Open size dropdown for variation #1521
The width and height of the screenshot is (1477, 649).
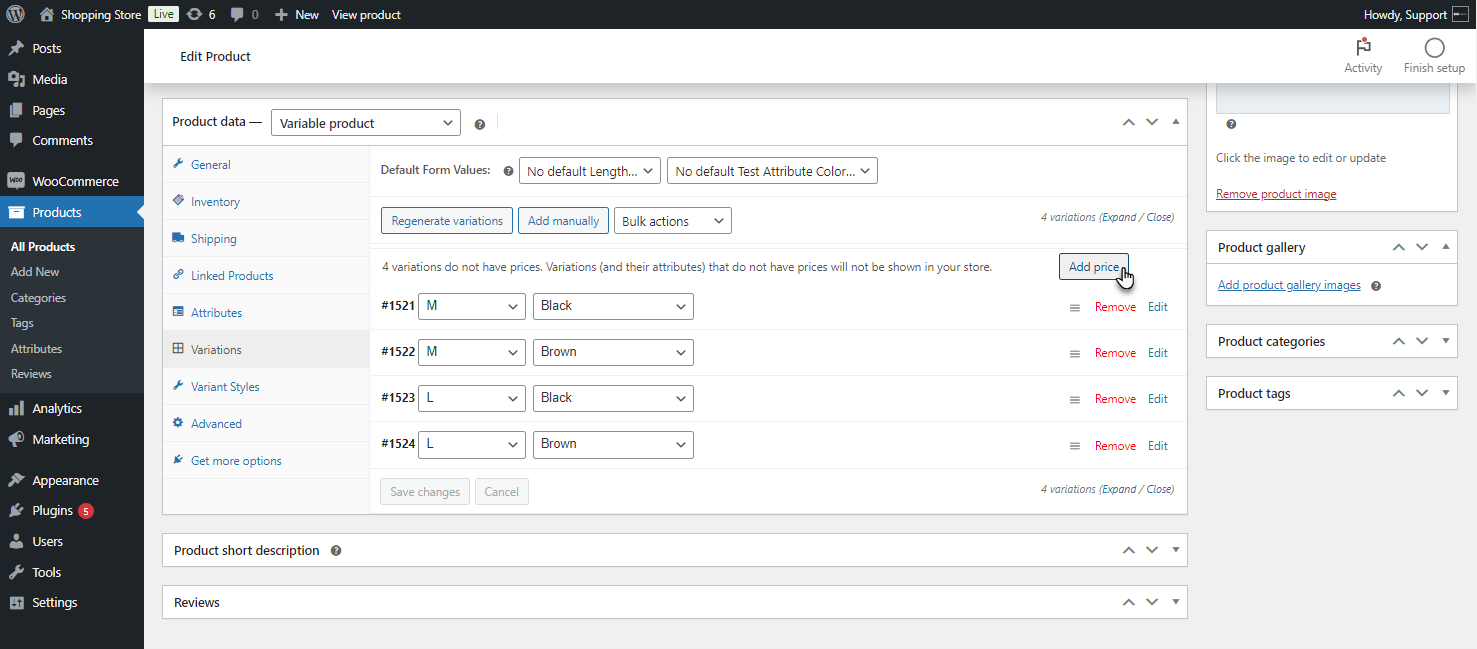tap(472, 306)
